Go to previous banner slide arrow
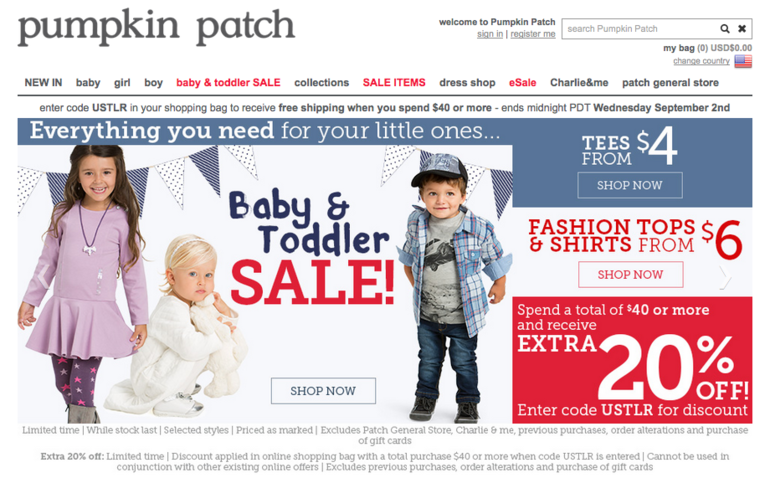This screenshot has height=483, width=770. [43, 277]
